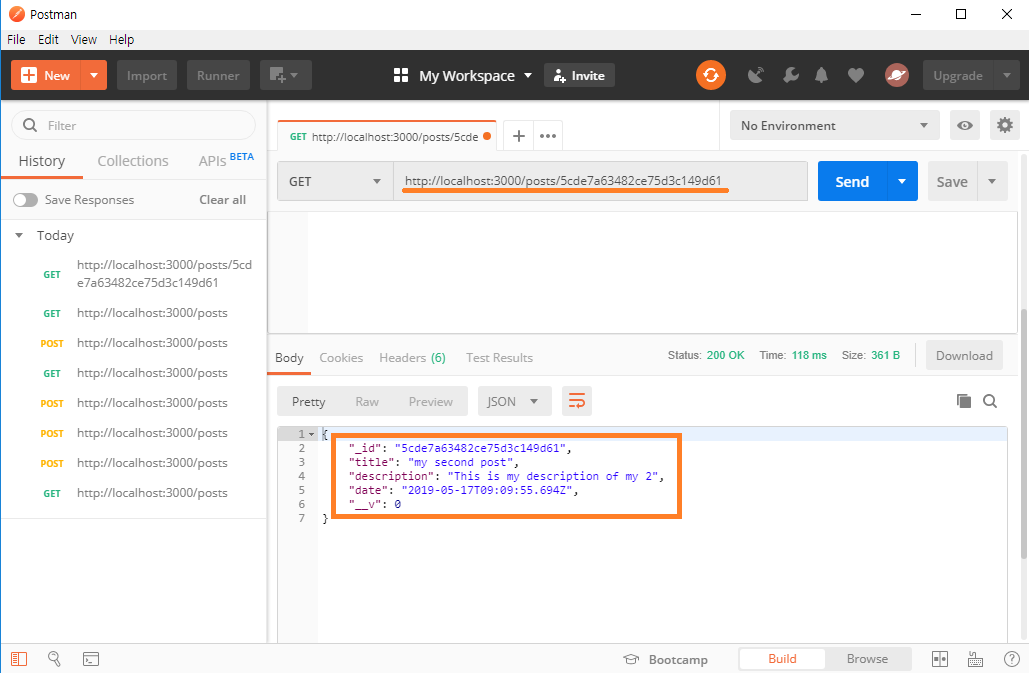
Task: Toggle line wrap icon in response
Action: click(577, 401)
